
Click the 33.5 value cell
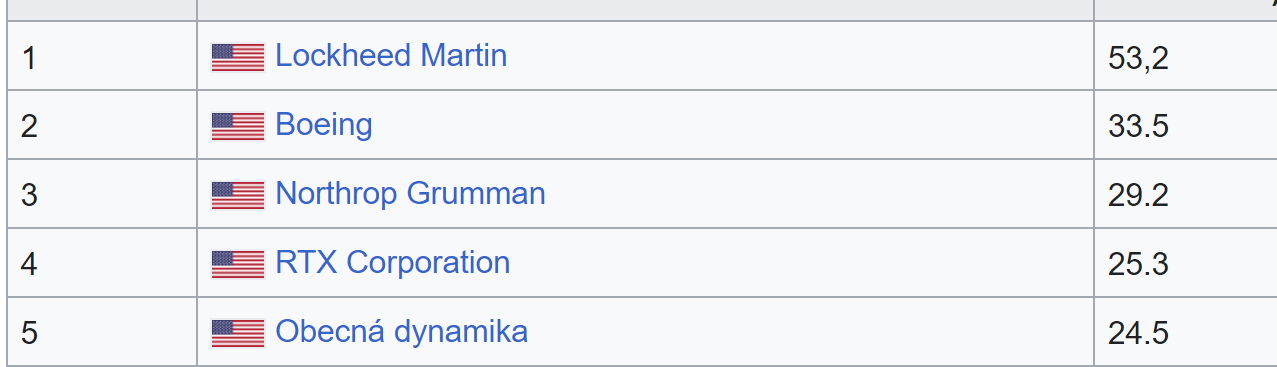click(x=1186, y=125)
